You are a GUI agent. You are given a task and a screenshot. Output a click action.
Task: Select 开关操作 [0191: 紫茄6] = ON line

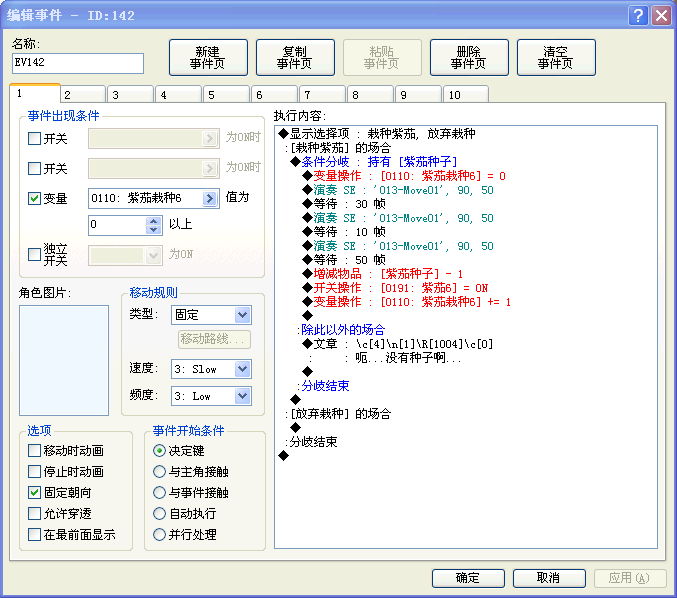(395, 288)
